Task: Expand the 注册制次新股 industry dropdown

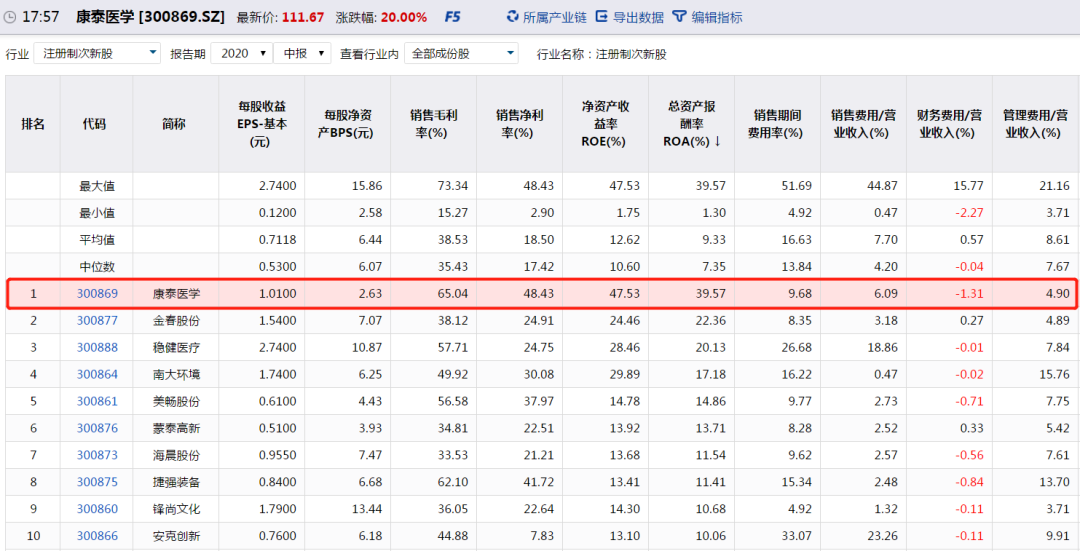Action: pyautogui.click(x=152, y=54)
